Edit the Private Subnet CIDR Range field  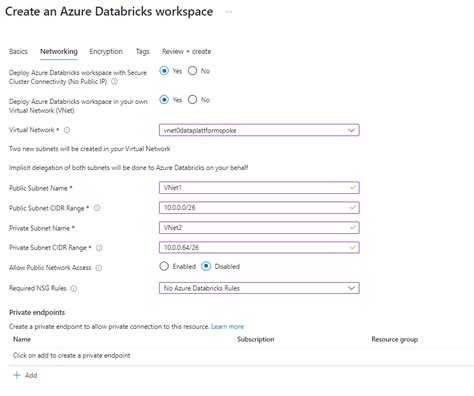259,247
